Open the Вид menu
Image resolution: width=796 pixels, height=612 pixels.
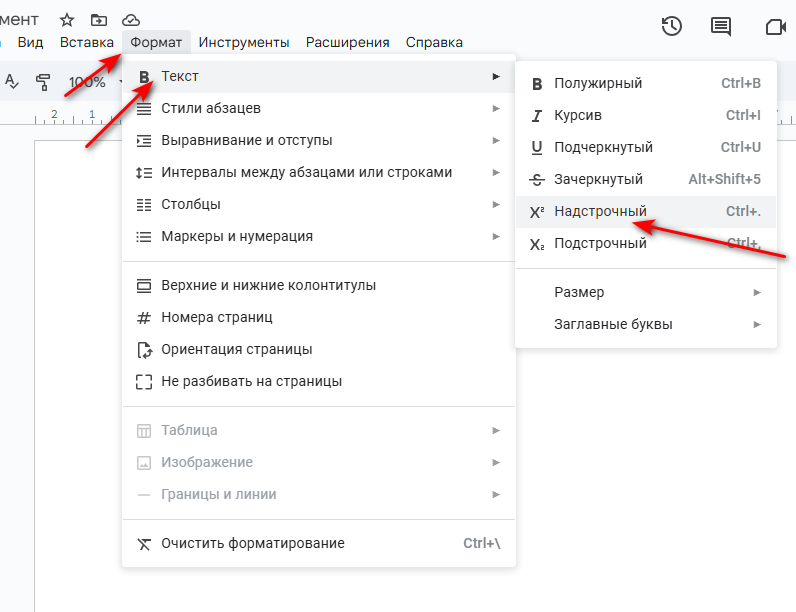[x=30, y=42]
